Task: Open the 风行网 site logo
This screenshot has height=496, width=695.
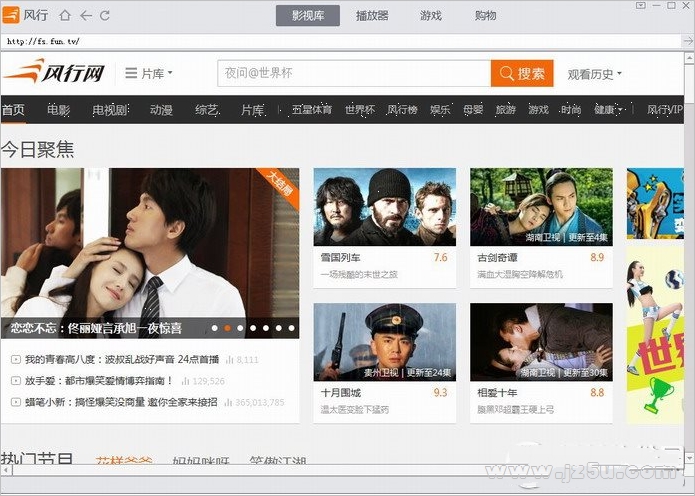Action: pyautogui.click(x=54, y=72)
